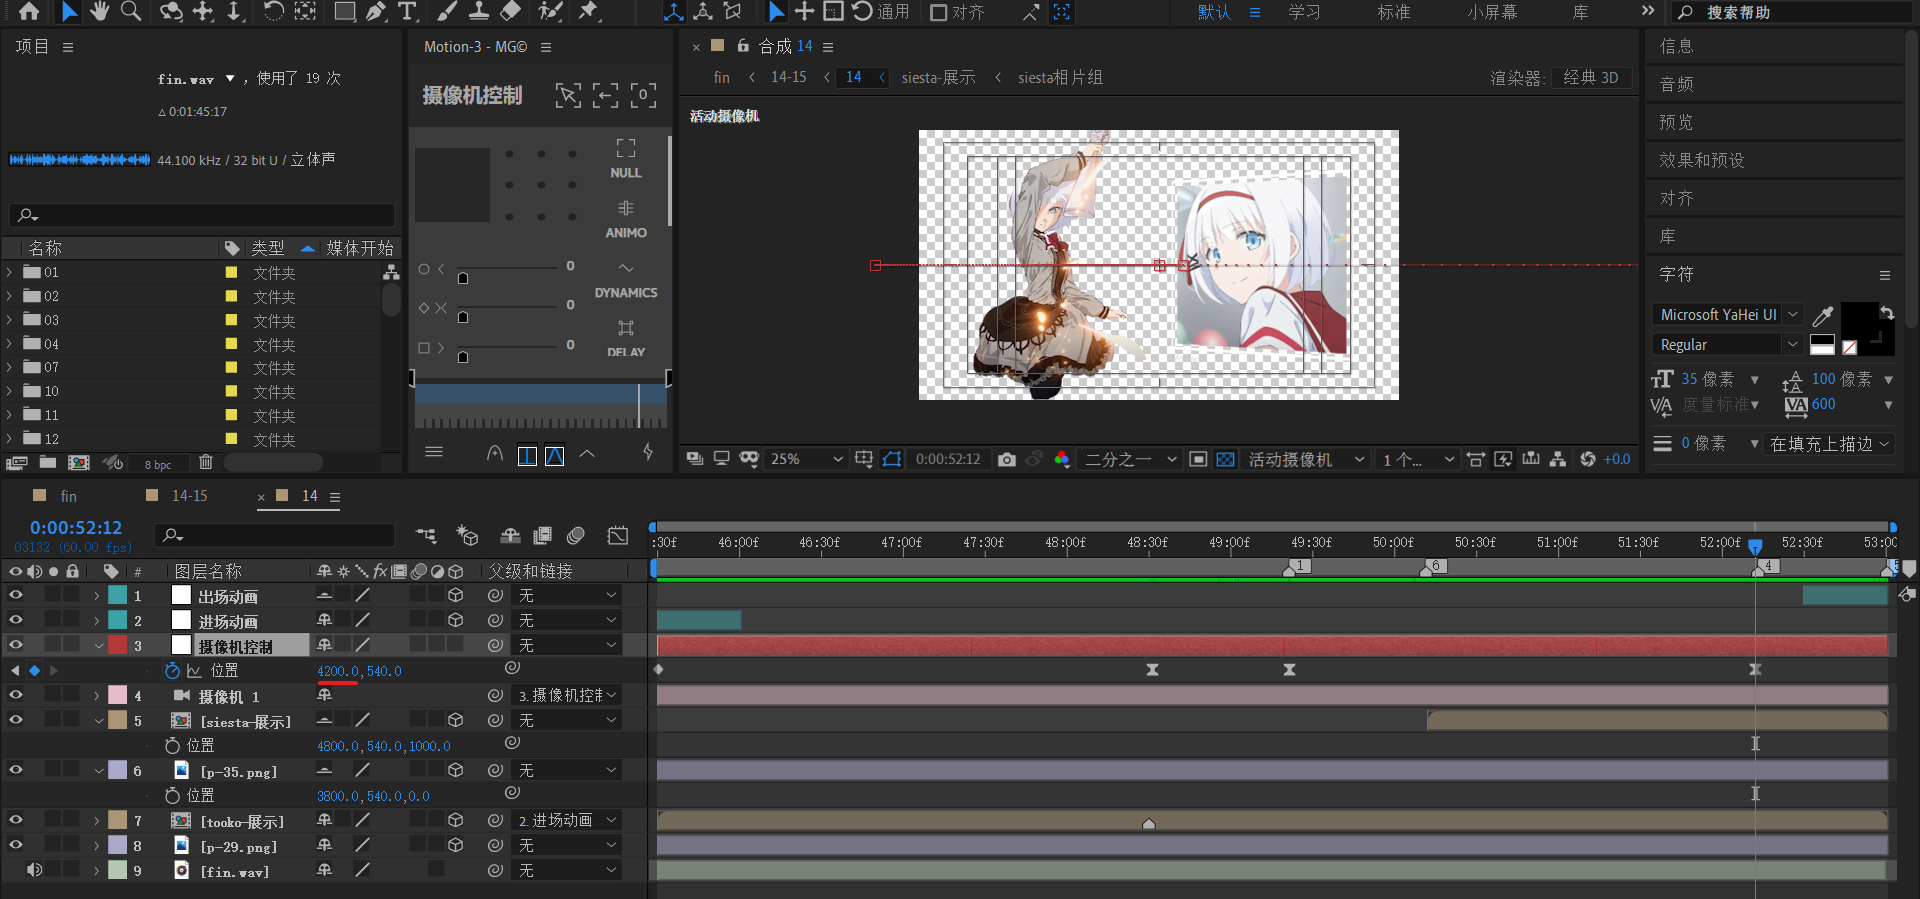Switch to the 标准 workspace

point(1393,12)
